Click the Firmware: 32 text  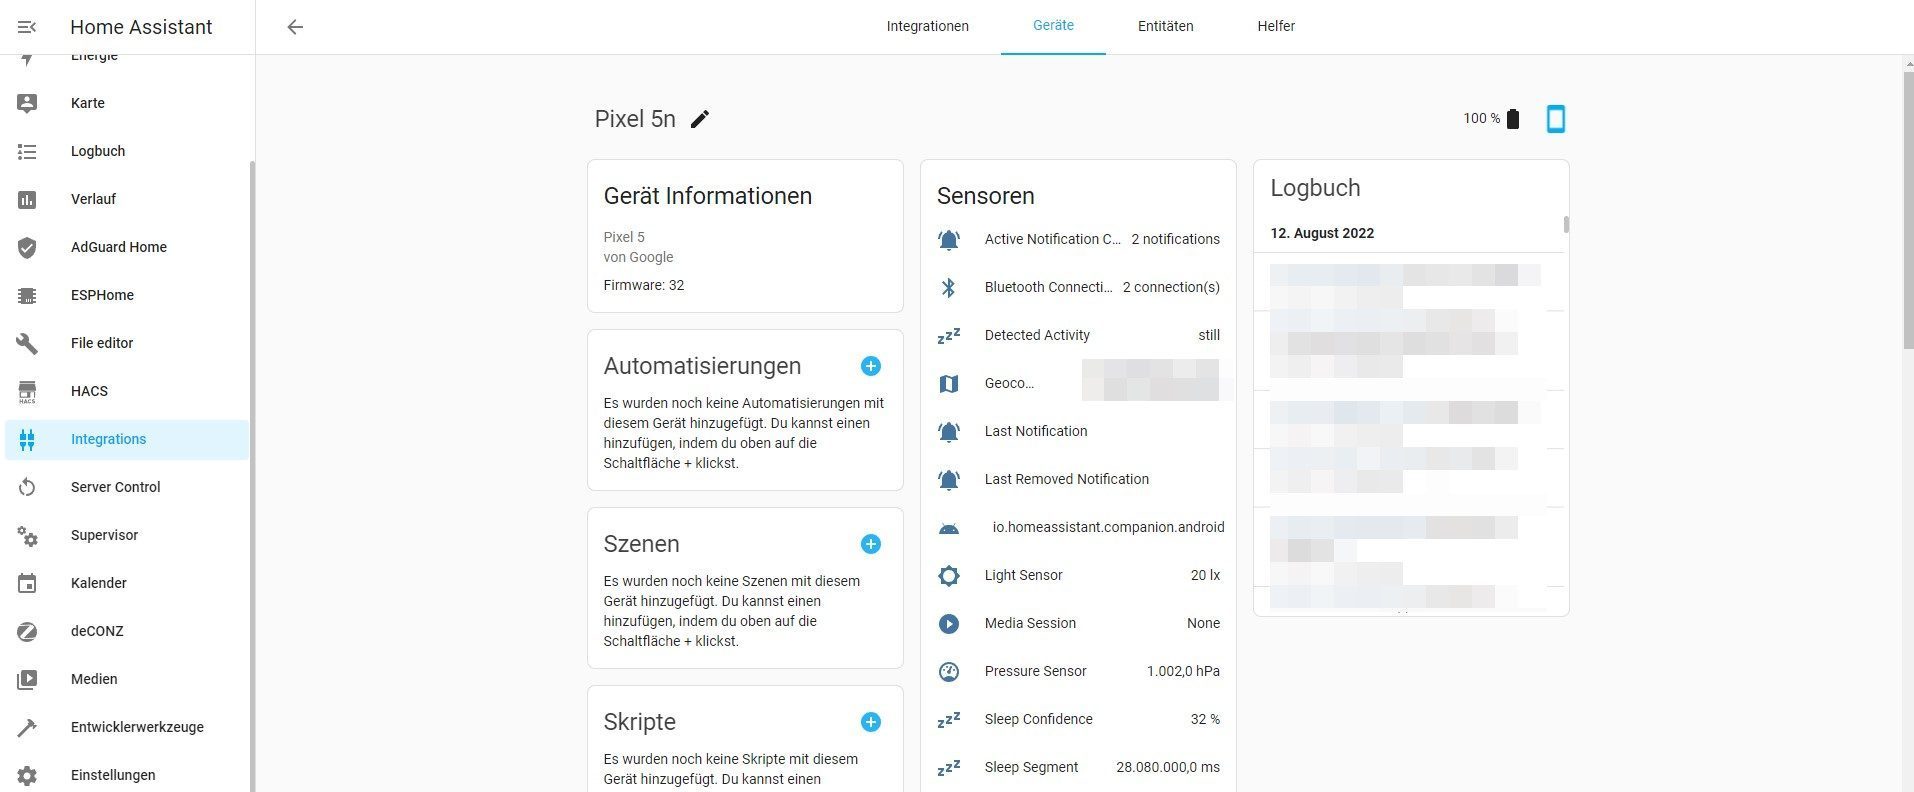tap(644, 285)
